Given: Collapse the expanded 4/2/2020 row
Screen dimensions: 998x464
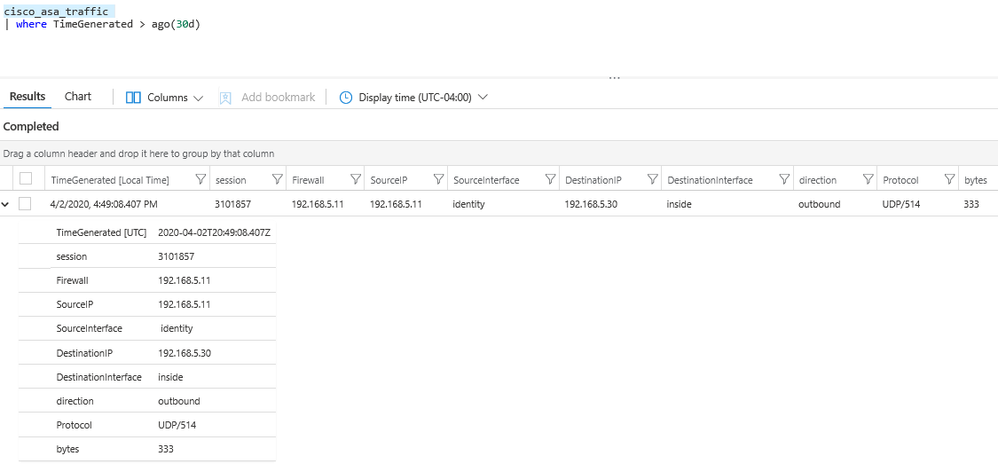Looking at the screenshot, I should click(6, 204).
